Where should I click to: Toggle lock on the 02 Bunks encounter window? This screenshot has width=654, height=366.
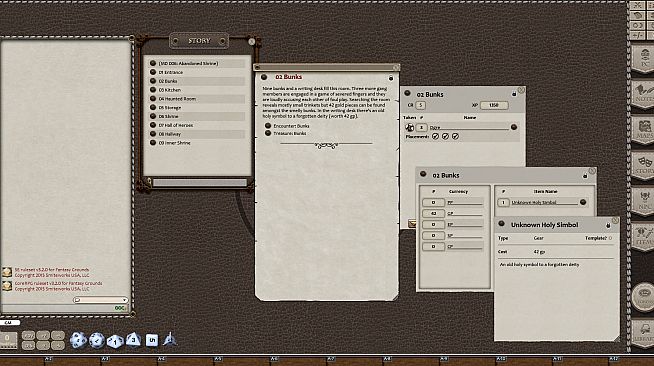[514, 94]
